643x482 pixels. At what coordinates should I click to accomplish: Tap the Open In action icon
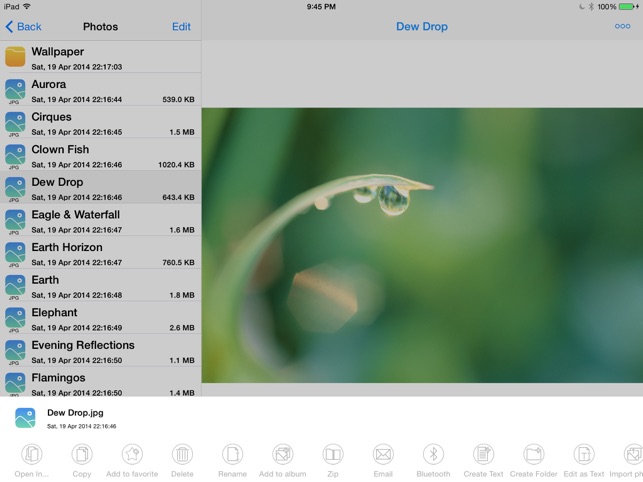[31, 455]
